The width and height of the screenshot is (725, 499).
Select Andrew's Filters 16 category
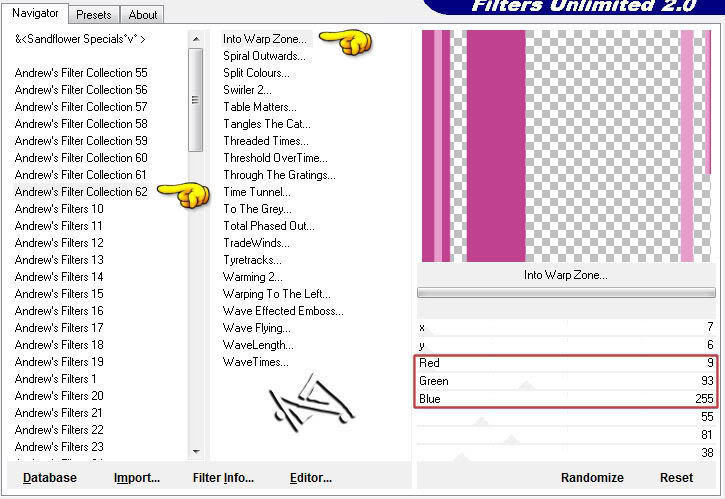tap(59, 311)
